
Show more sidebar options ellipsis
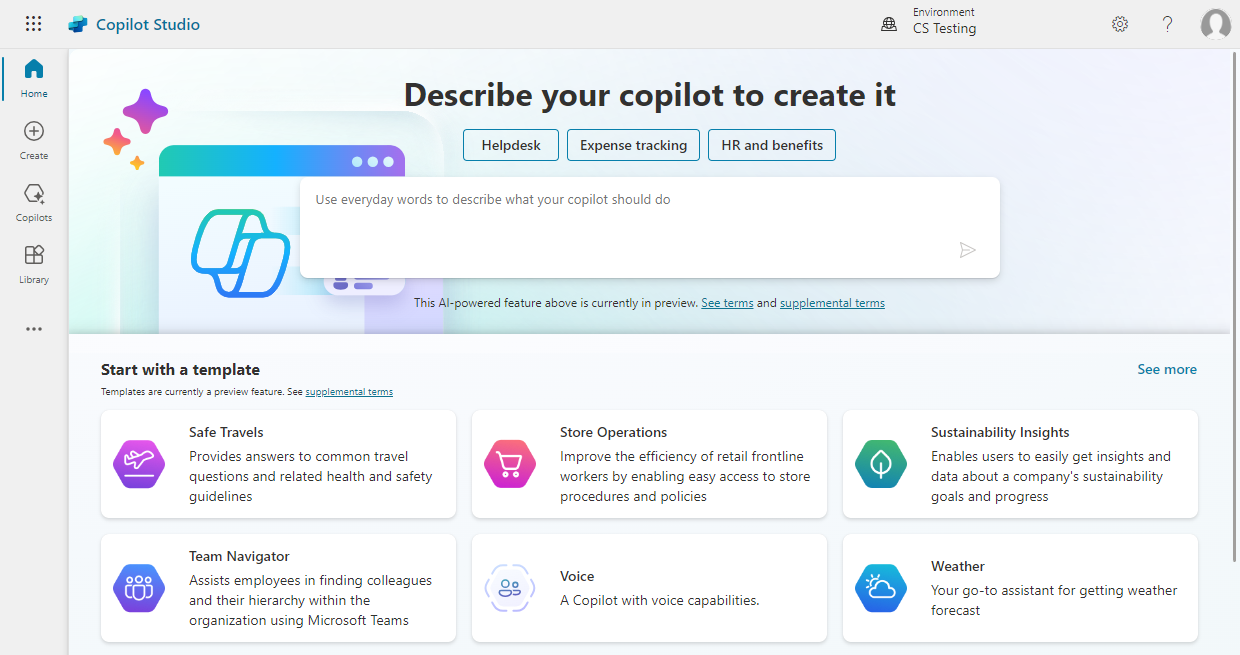[x=34, y=329]
